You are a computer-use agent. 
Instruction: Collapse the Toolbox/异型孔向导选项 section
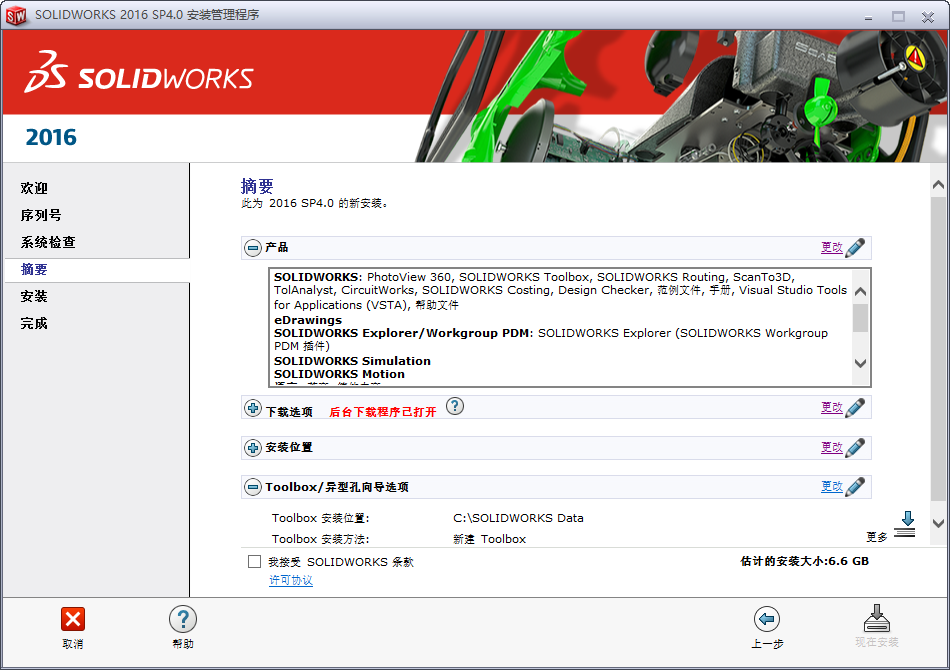tap(253, 486)
